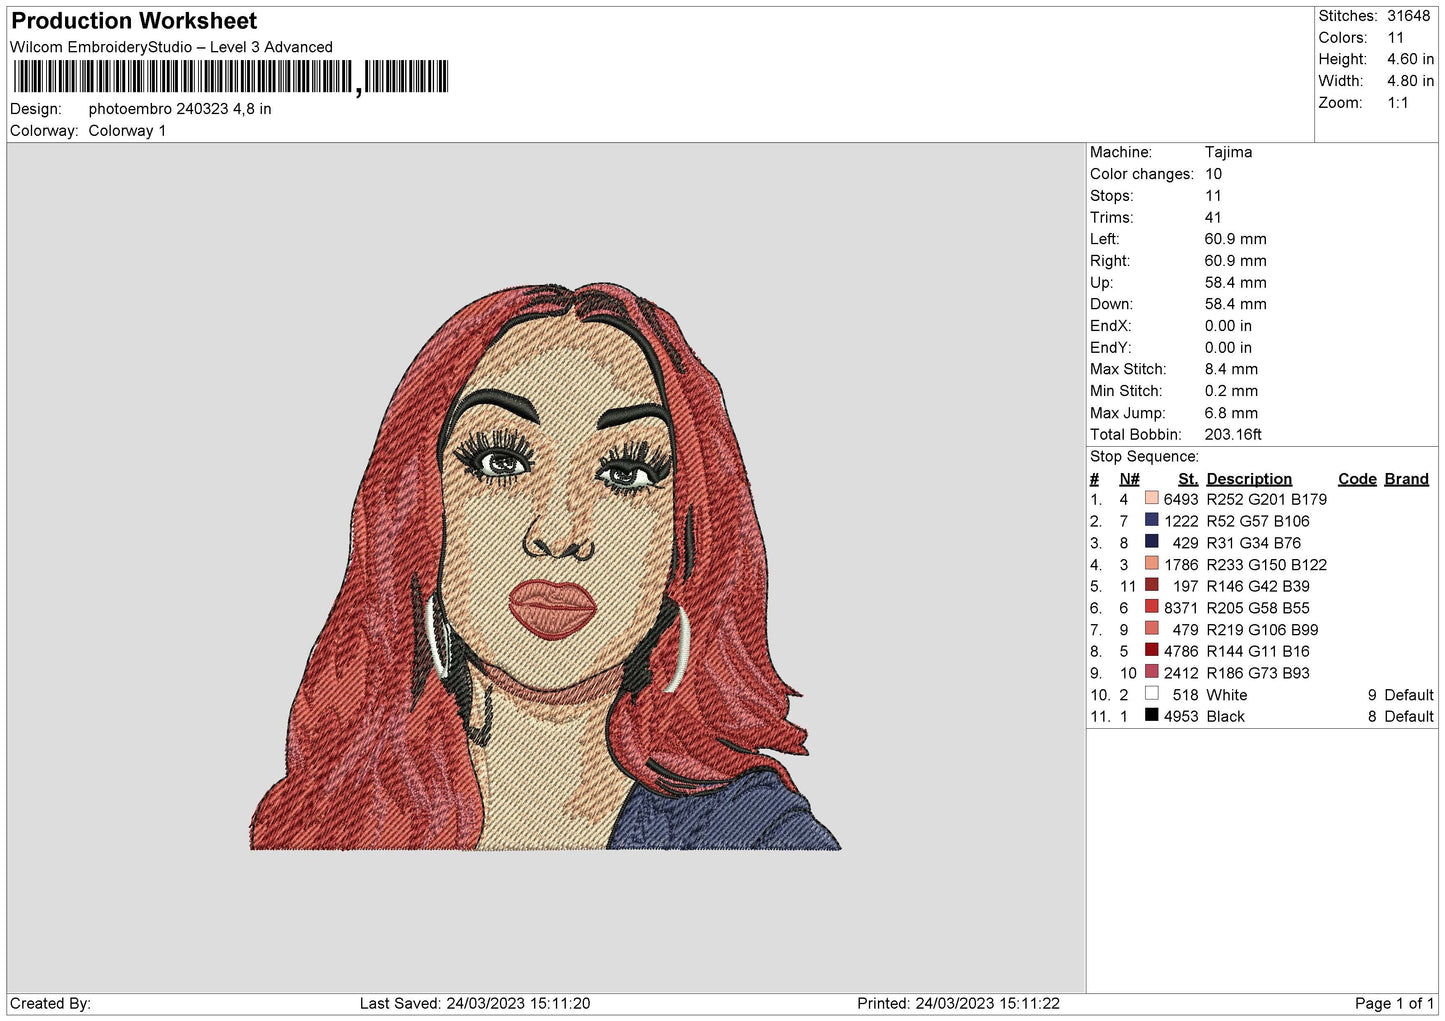Click the Code column header

click(x=1357, y=479)
